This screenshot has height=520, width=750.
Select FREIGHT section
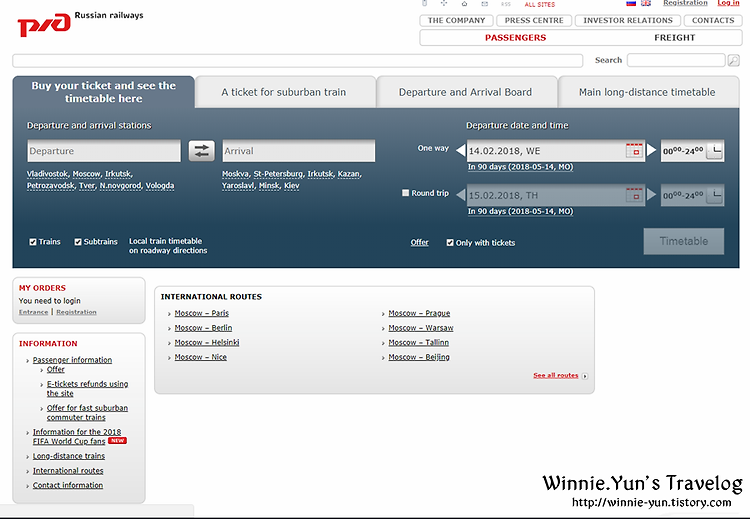[674, 38]
